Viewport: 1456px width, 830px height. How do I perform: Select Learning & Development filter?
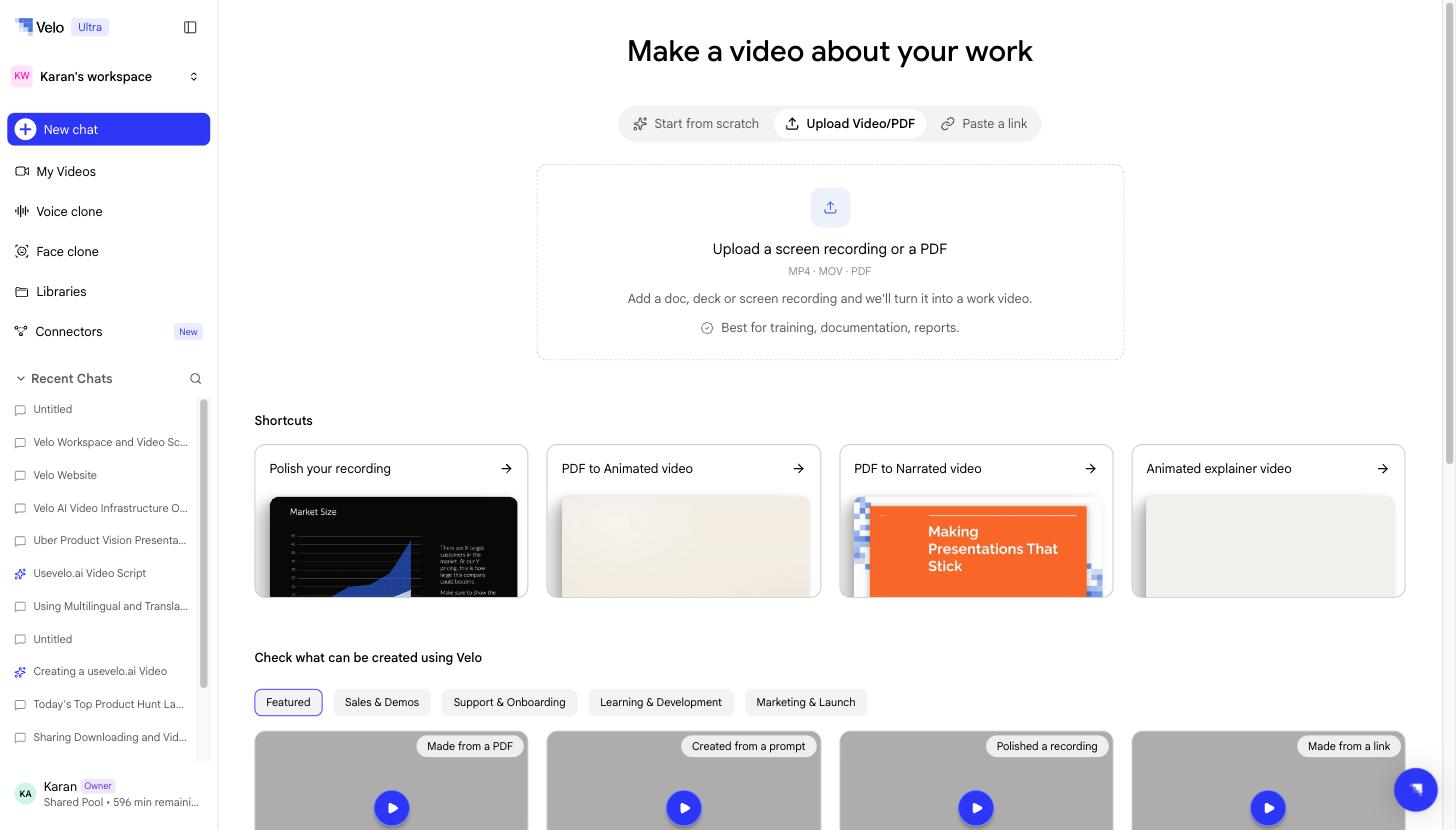click(x=661, y=702)
